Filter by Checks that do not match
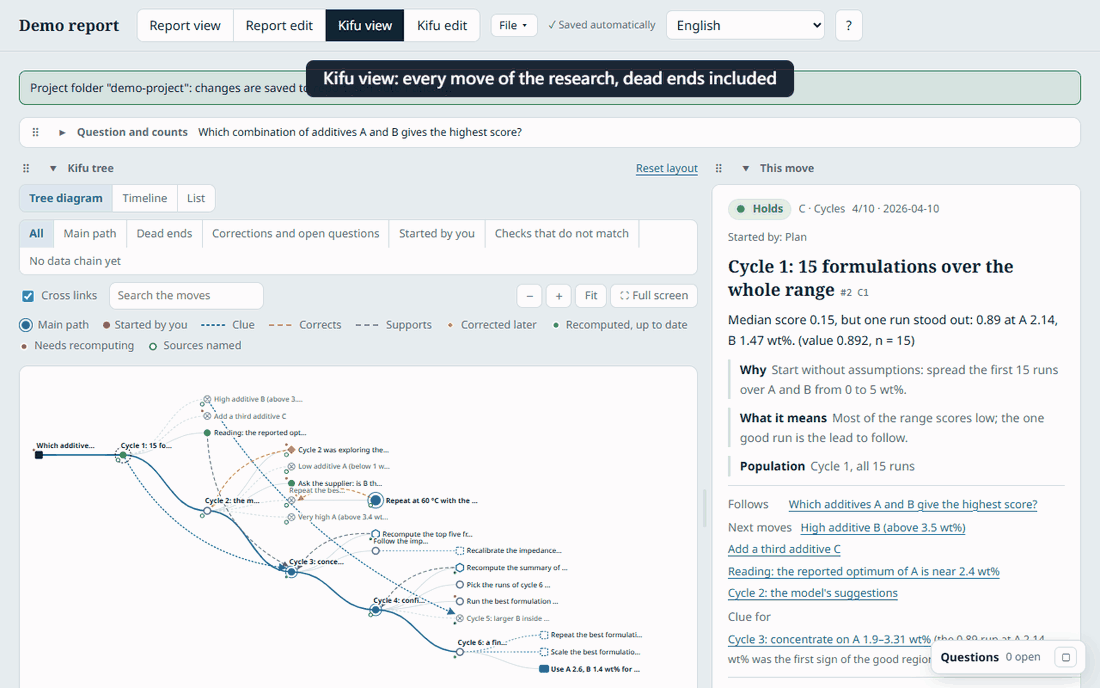This screenshot has width=1100, height=688. 561,234
